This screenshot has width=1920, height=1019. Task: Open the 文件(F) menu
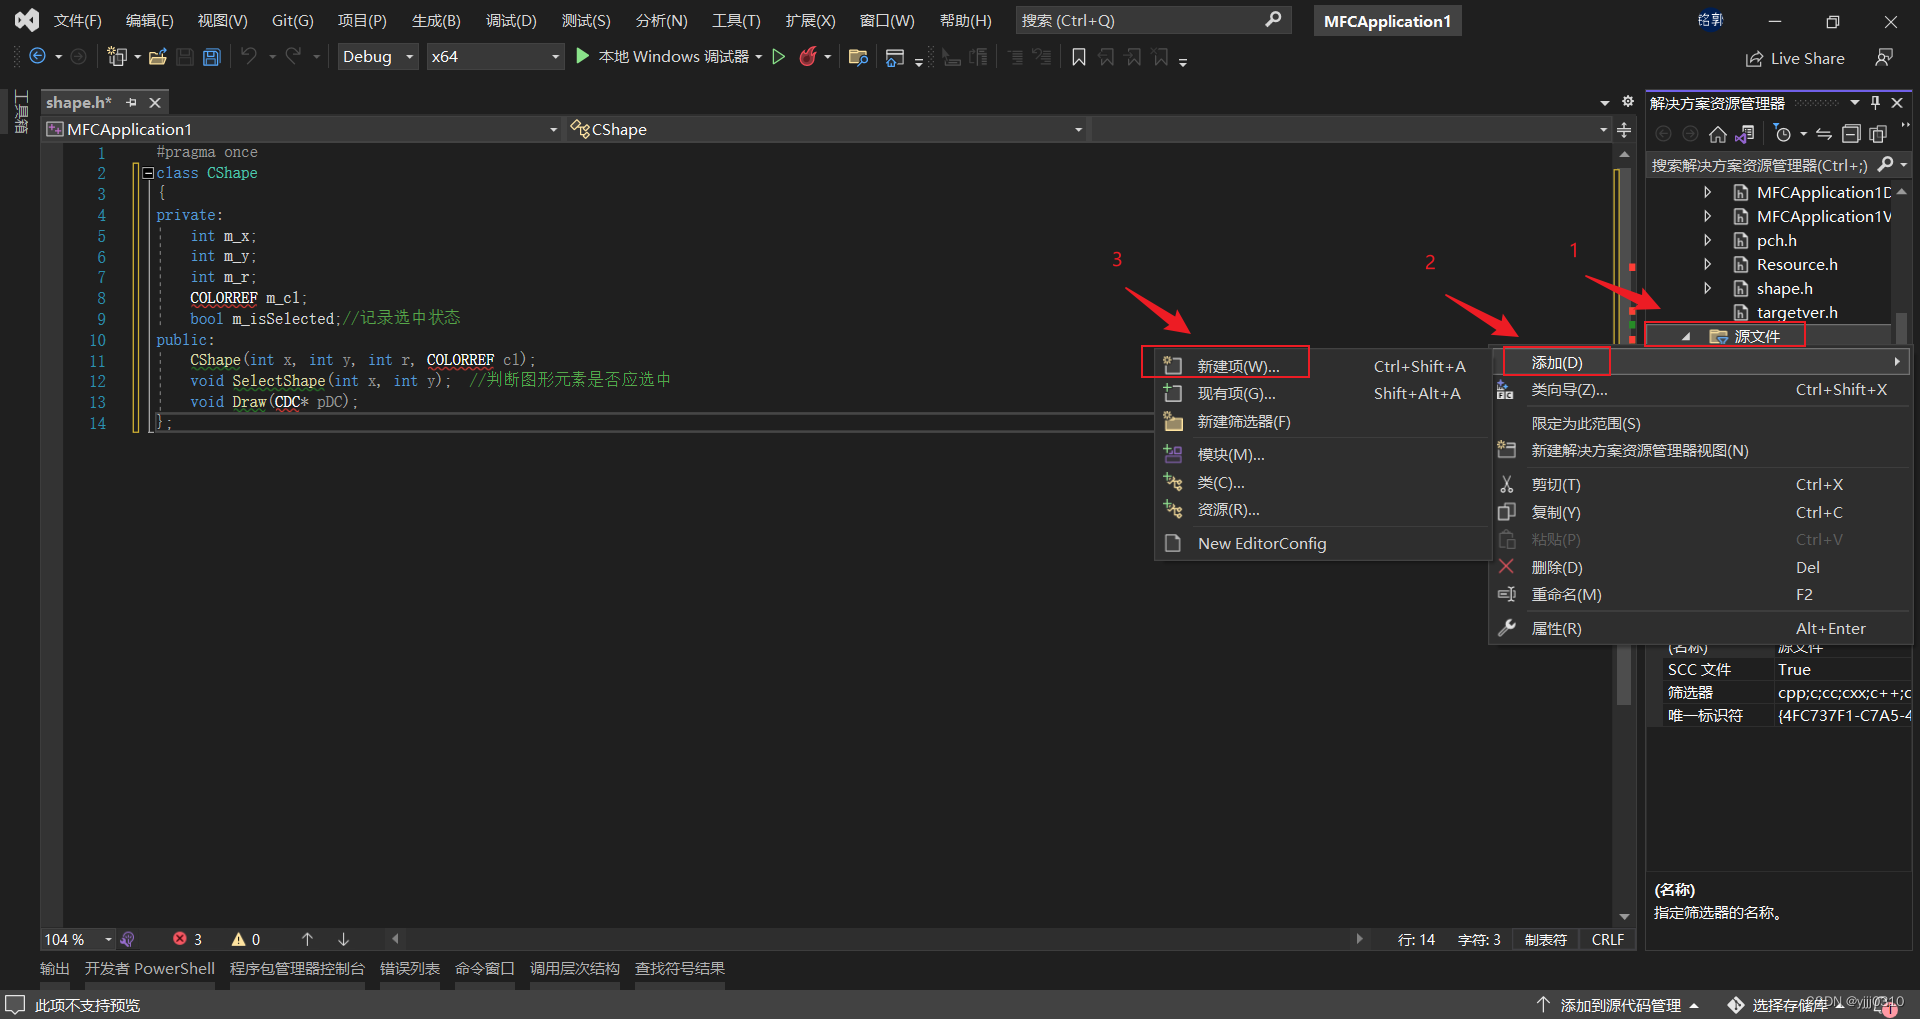78,20
